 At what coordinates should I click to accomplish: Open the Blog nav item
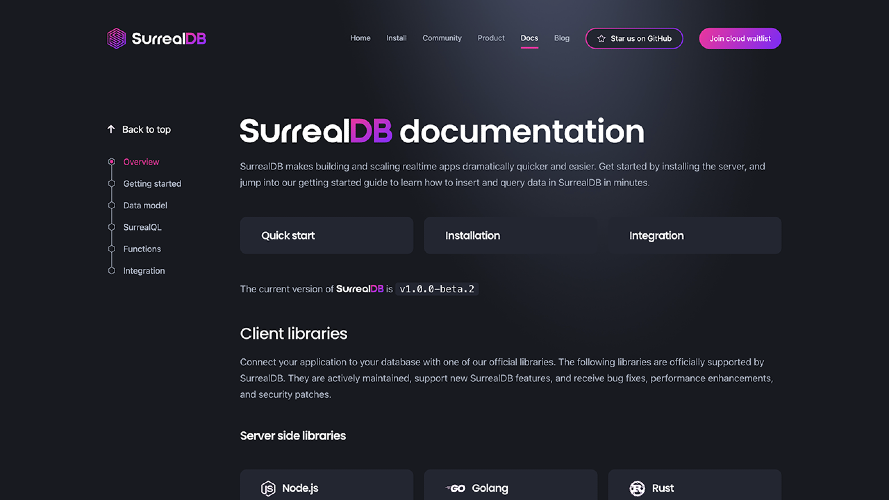coord(561,38)
